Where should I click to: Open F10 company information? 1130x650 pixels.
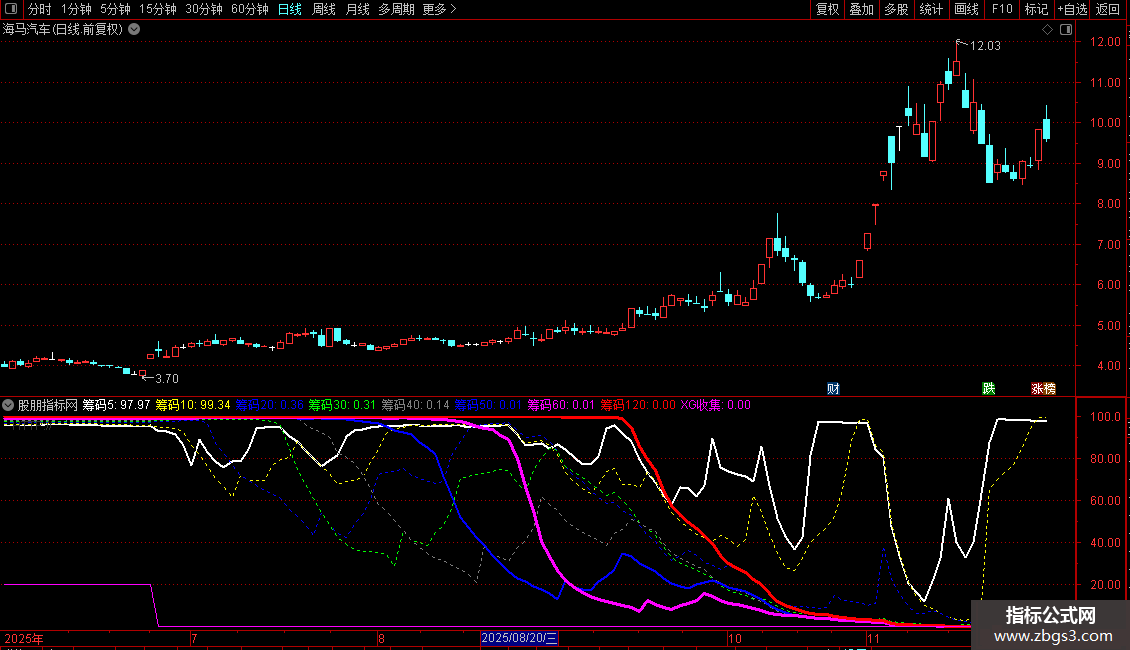coord(1001,10)
